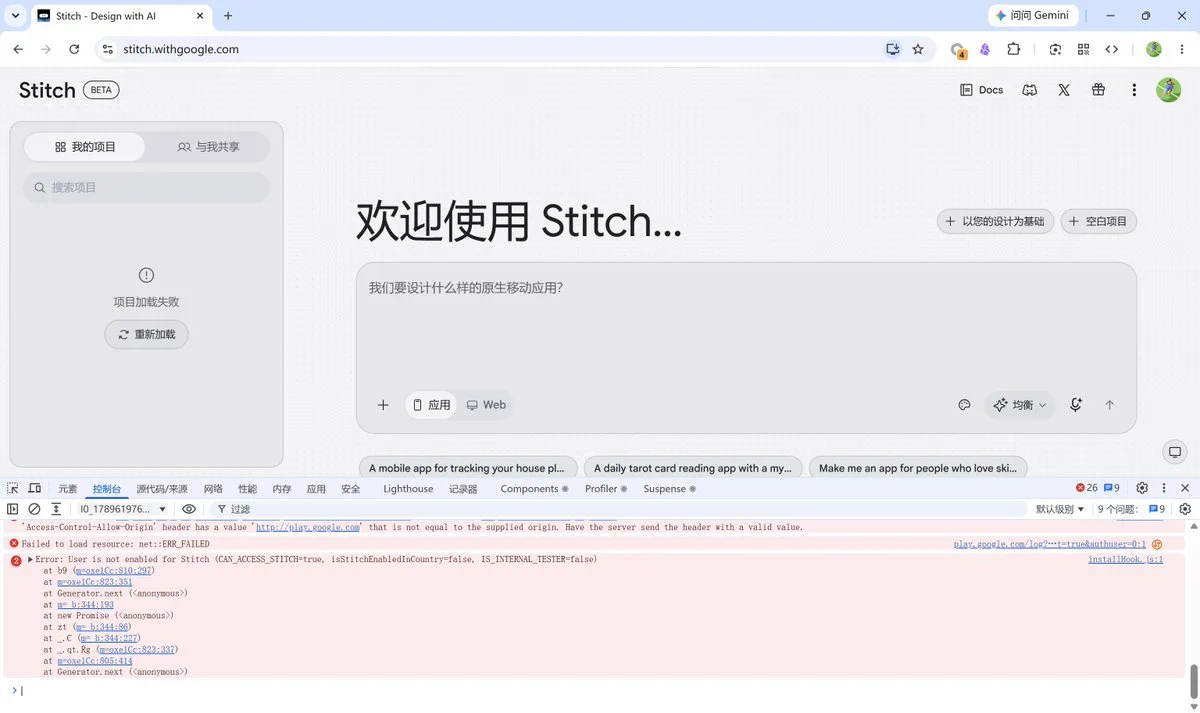The width and height of the screenshot is (1200, 713).
Task: Click the 以您的设计为基础 button
Action: pyautogui.click(x=995, y=221)
